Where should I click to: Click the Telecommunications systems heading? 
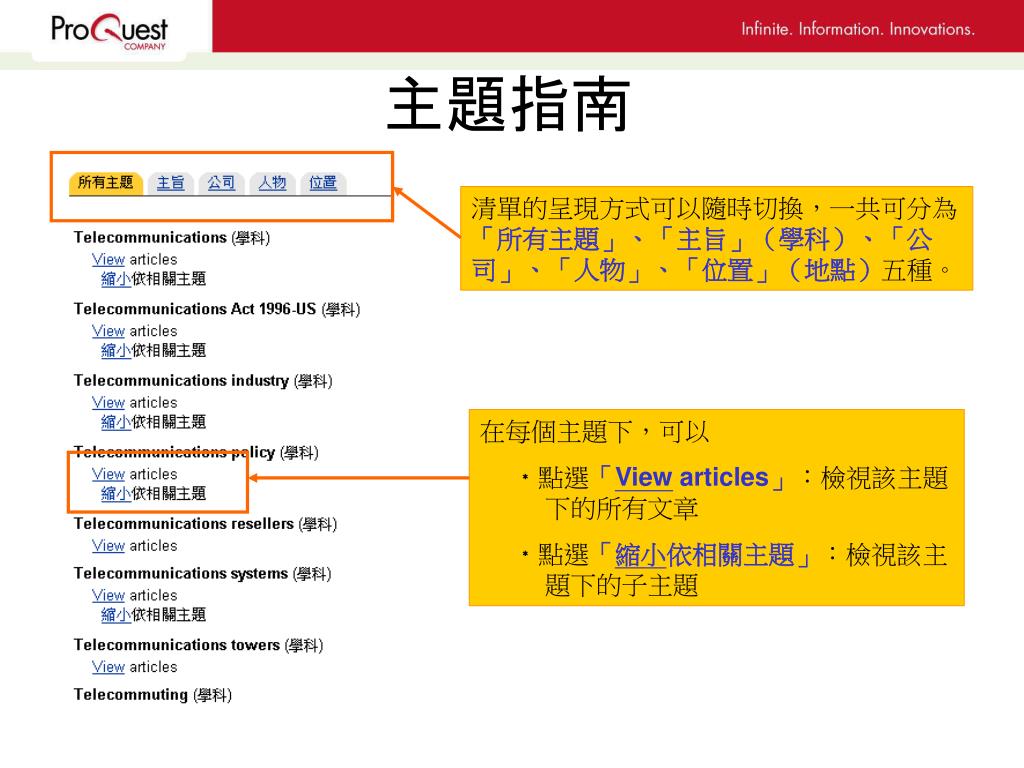point(202,573)
